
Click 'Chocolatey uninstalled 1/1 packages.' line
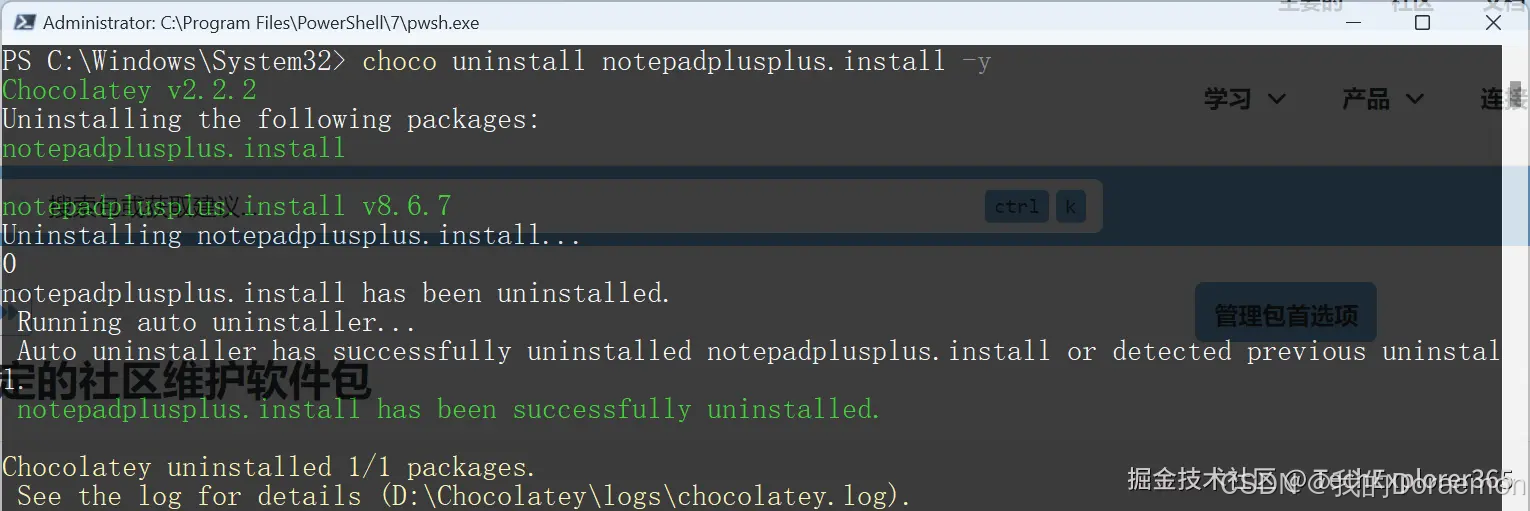click(269, 467)
